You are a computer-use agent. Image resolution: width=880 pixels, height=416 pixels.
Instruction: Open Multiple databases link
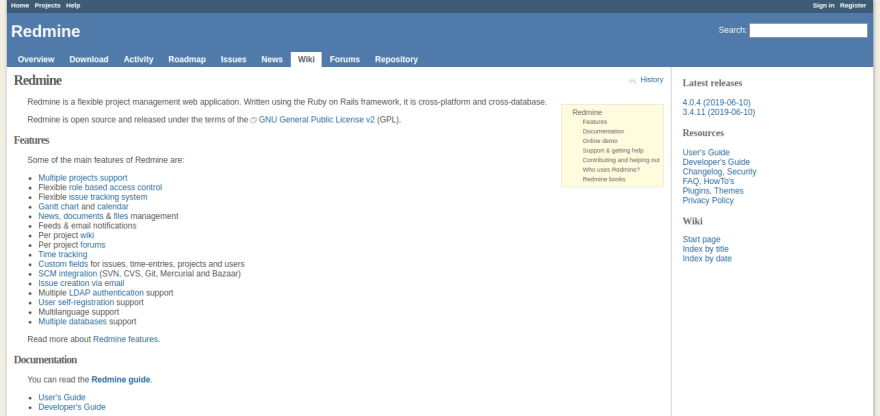(72, 322)
